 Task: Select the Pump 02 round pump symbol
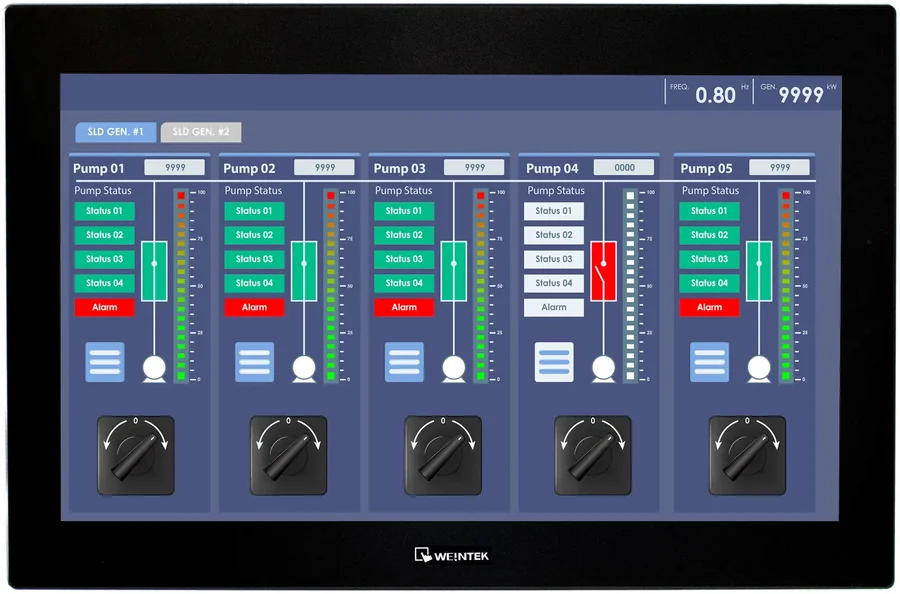pos(304,368)
